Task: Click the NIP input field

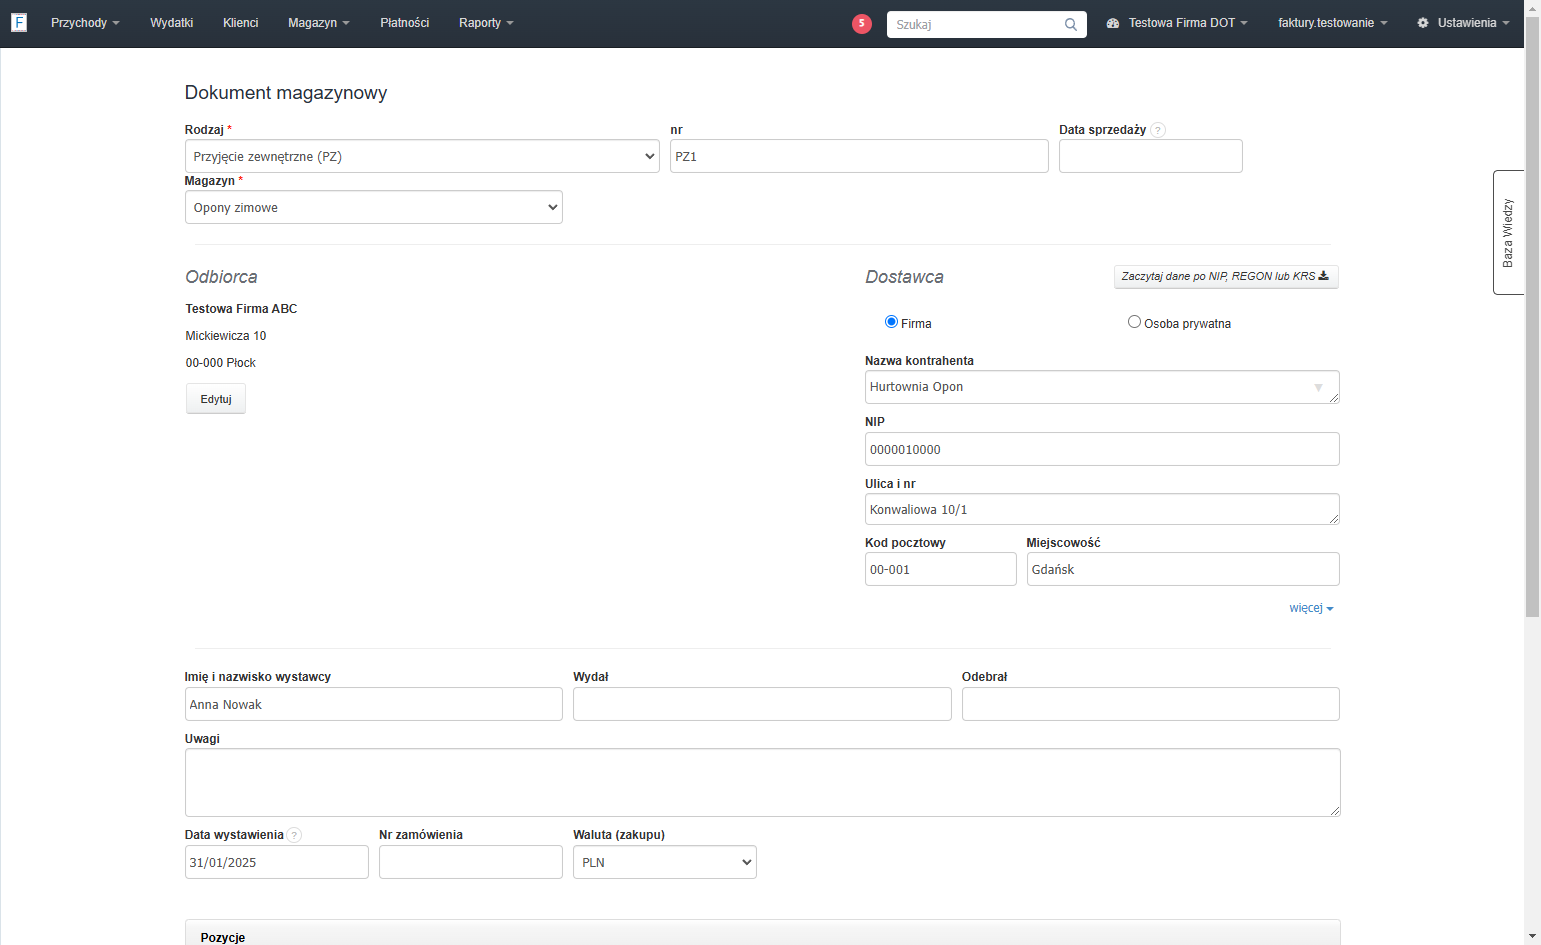Action: click(x=1102, y=449)
